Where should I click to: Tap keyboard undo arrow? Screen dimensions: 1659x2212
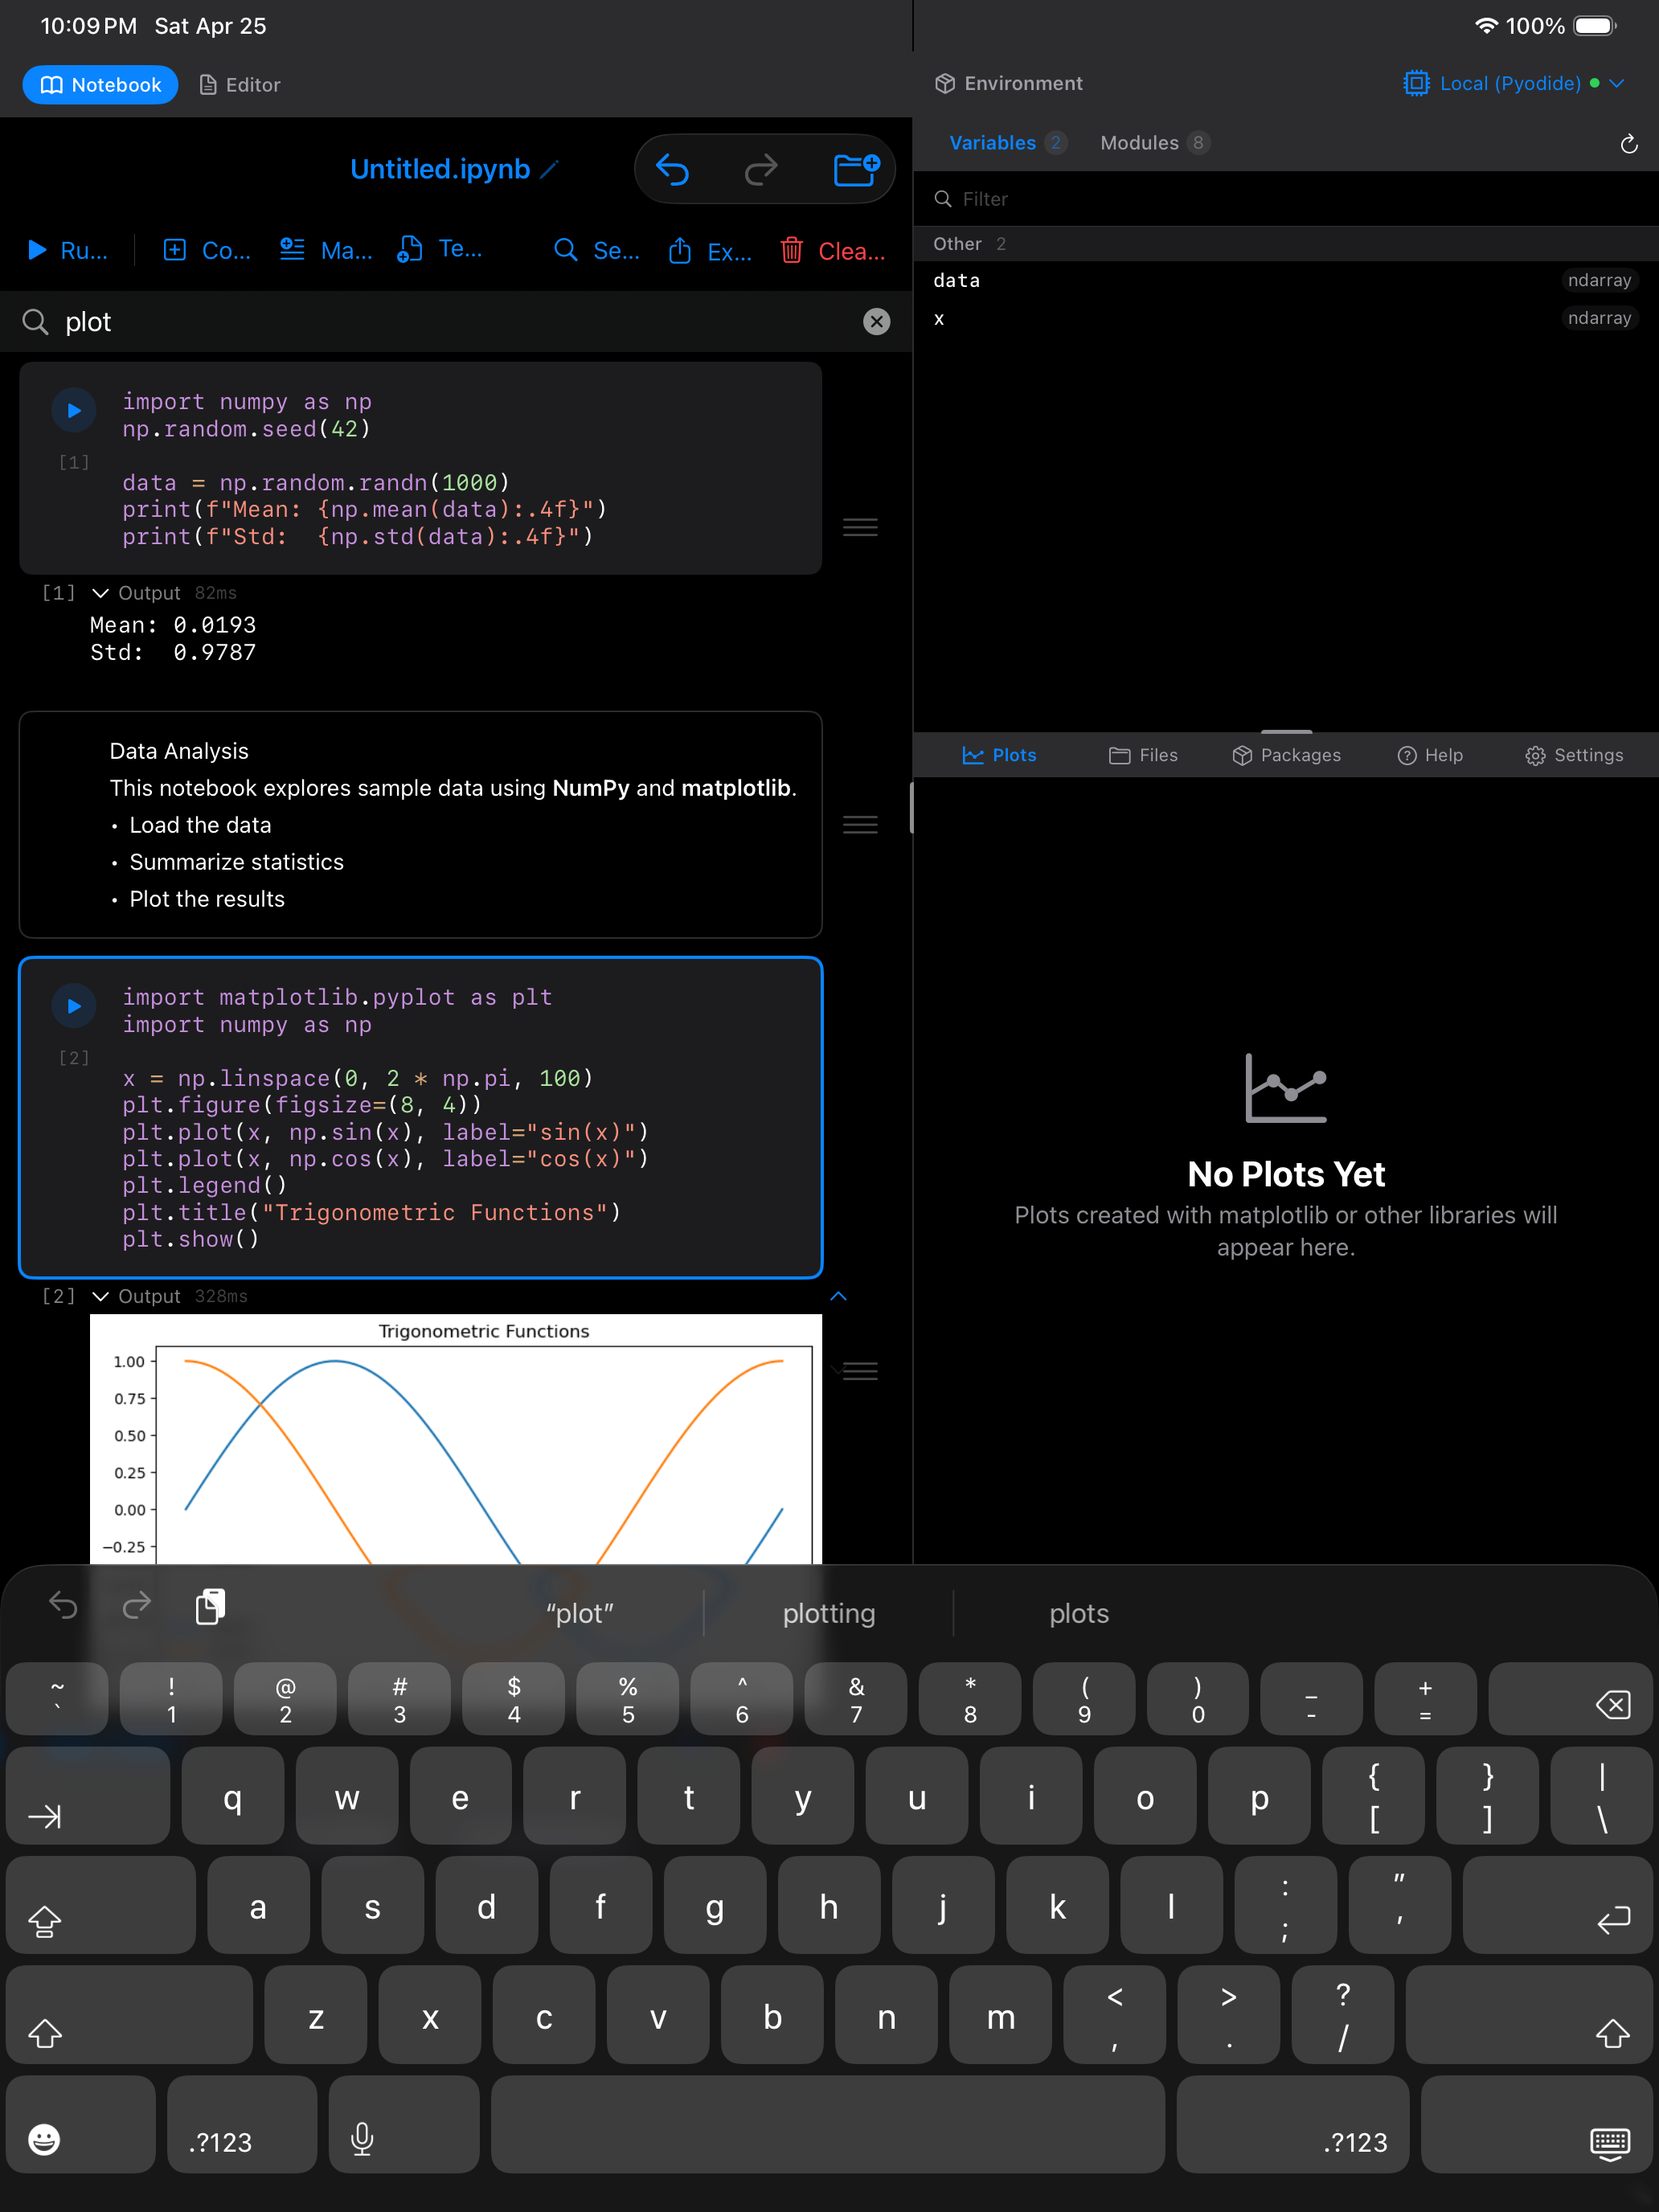[x=63, y=1606]
